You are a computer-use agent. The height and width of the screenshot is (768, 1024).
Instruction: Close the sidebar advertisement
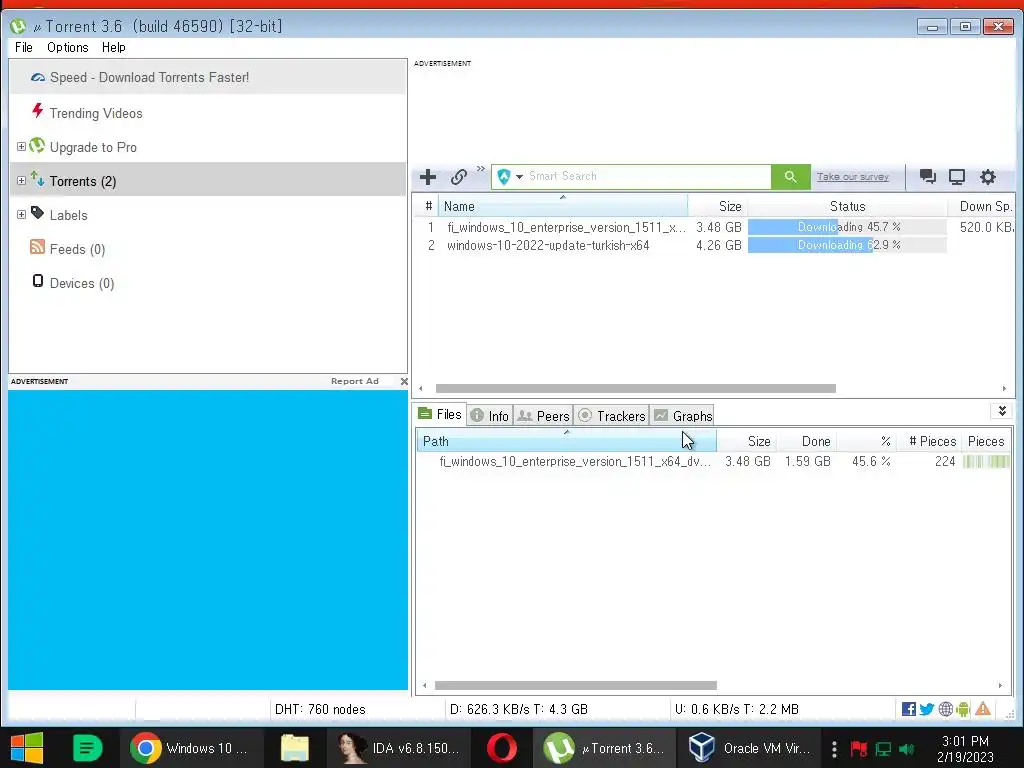coord(404,381)
